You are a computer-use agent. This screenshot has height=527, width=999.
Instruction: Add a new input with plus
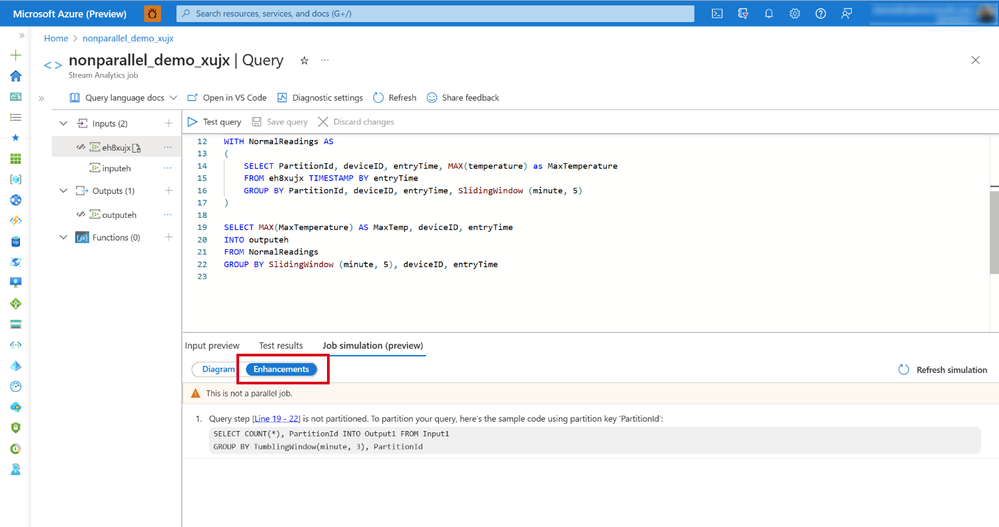(x=169, y=123)
